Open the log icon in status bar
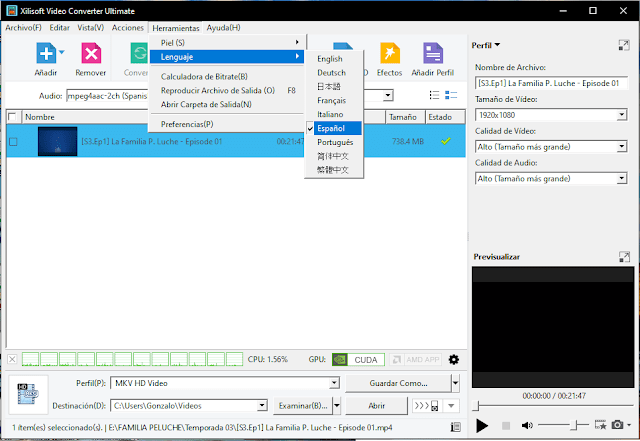 456,427
